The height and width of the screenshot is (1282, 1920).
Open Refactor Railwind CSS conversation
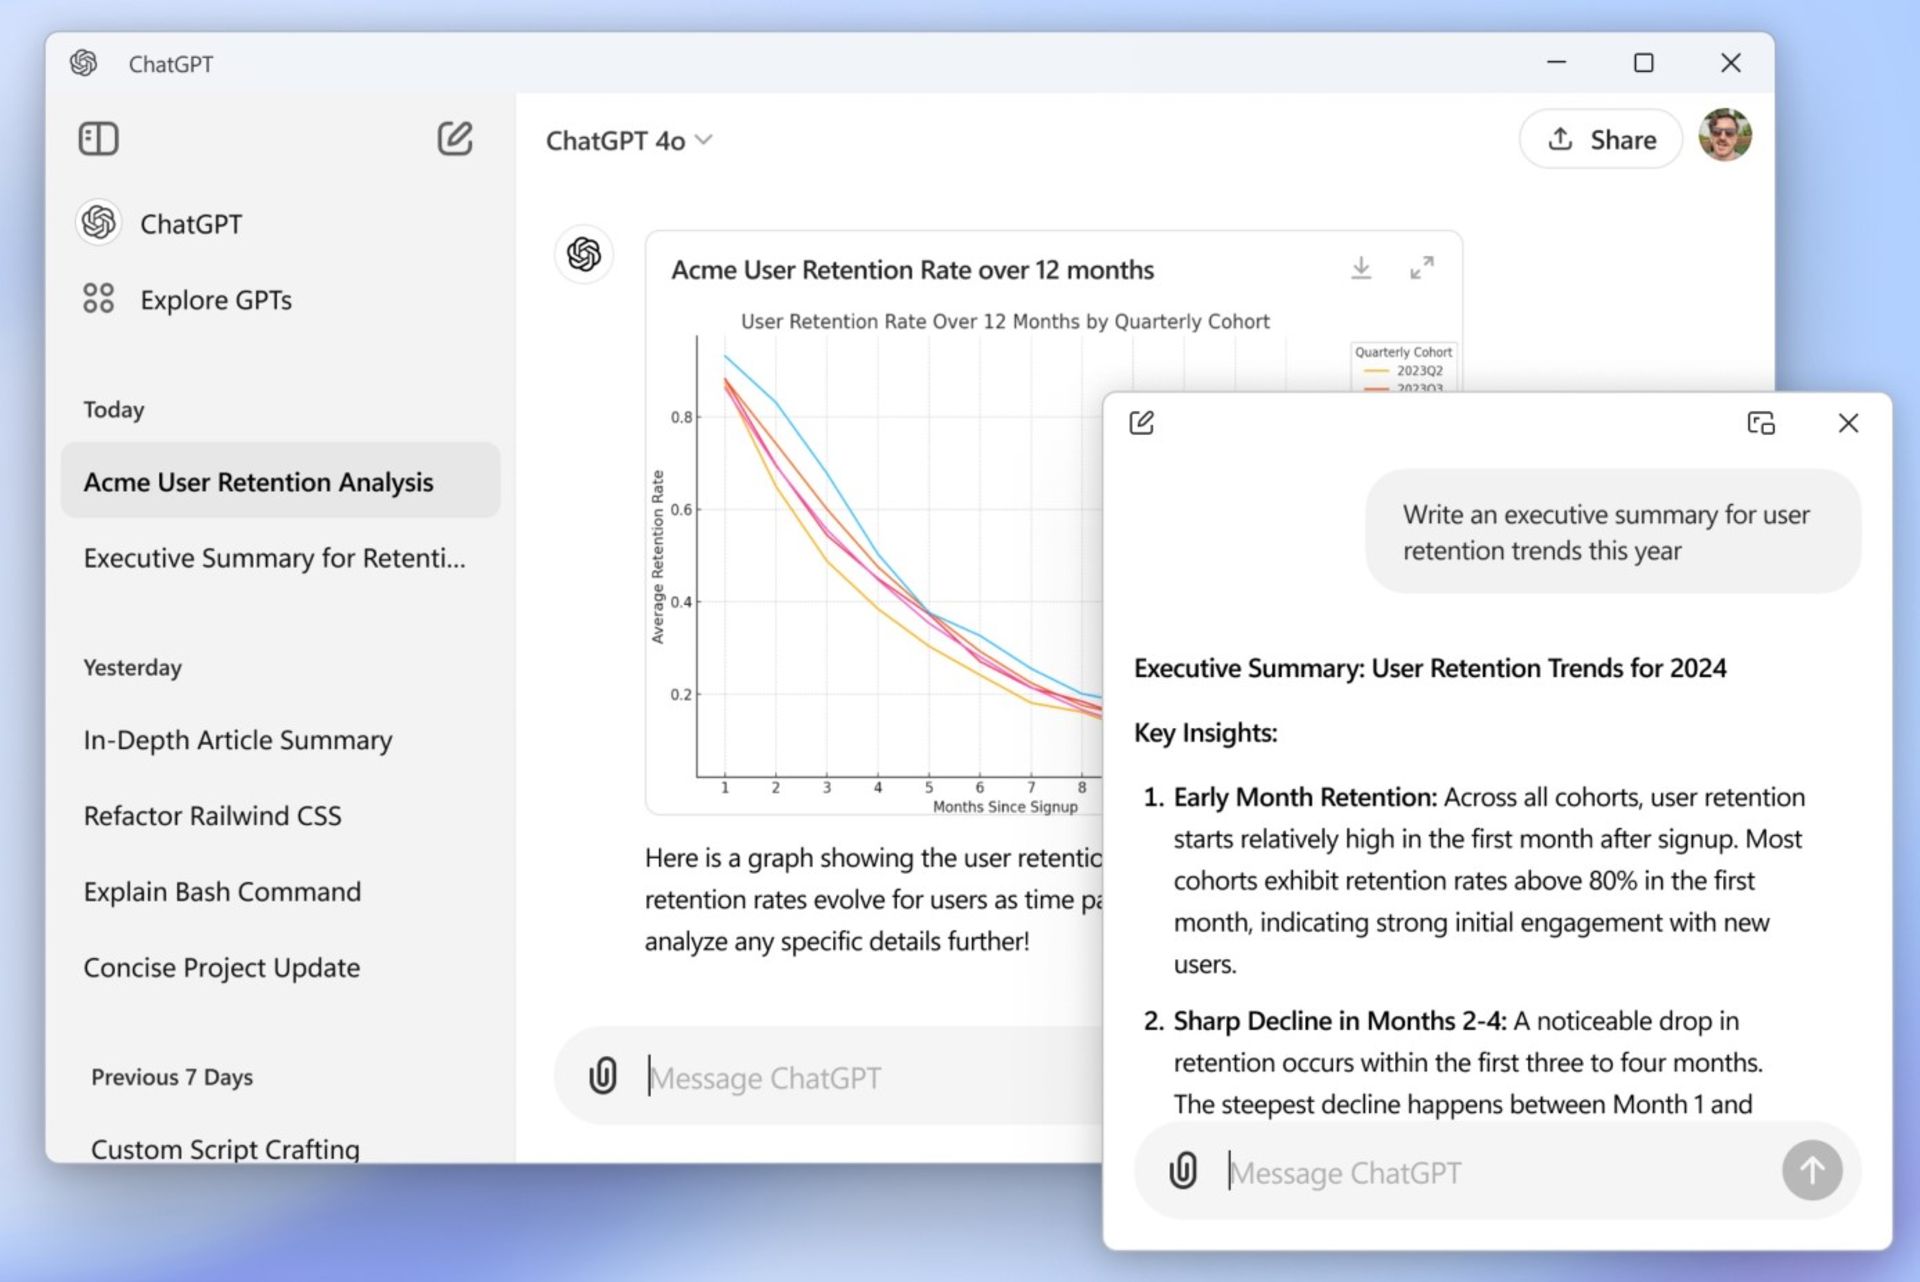tap(212, 816)
